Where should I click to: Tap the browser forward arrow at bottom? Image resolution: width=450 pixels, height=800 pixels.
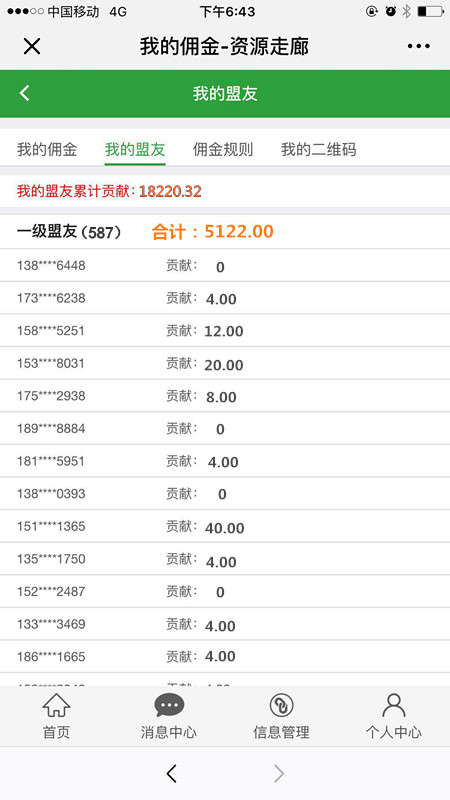pos(279,773)
